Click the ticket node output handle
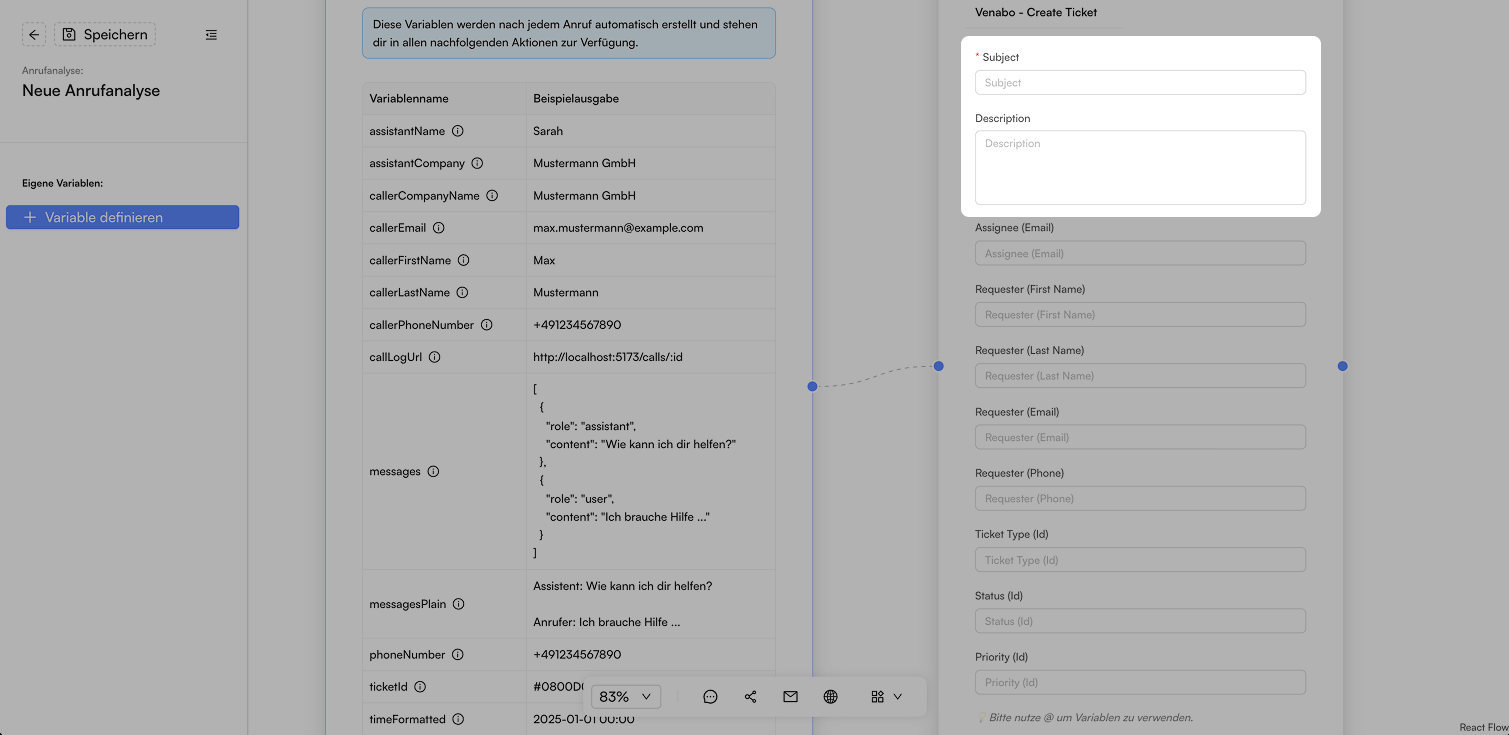The width and height of the screenshot is (1509, 735). click(1342, 366)
